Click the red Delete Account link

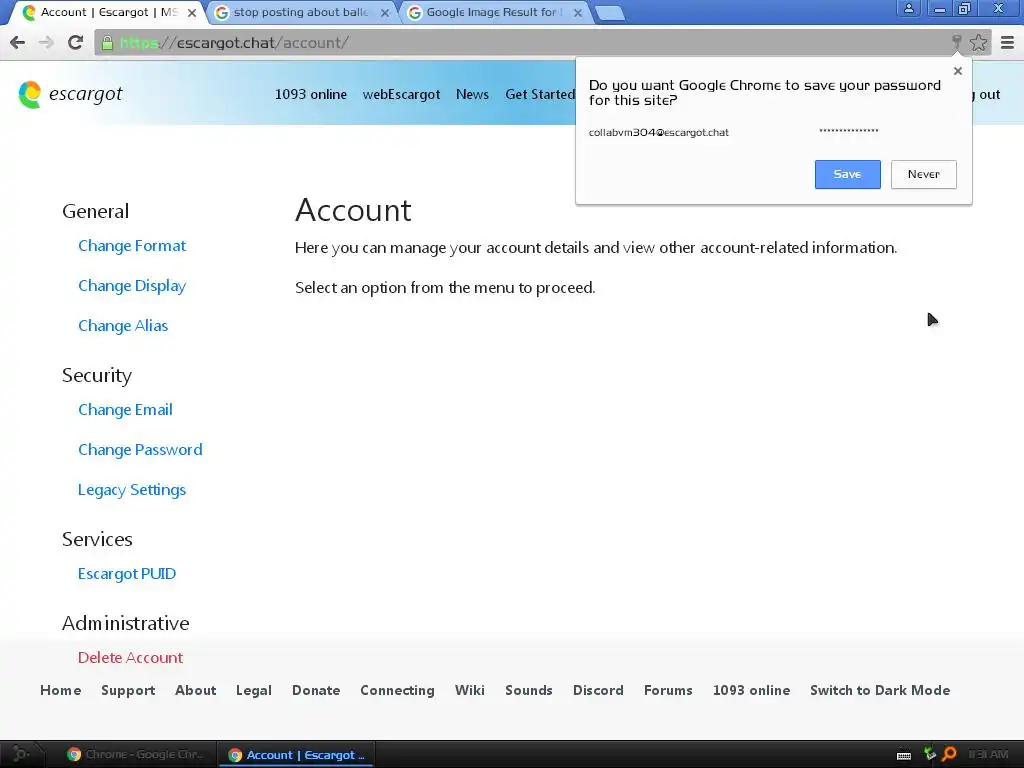tap(131, 658)
